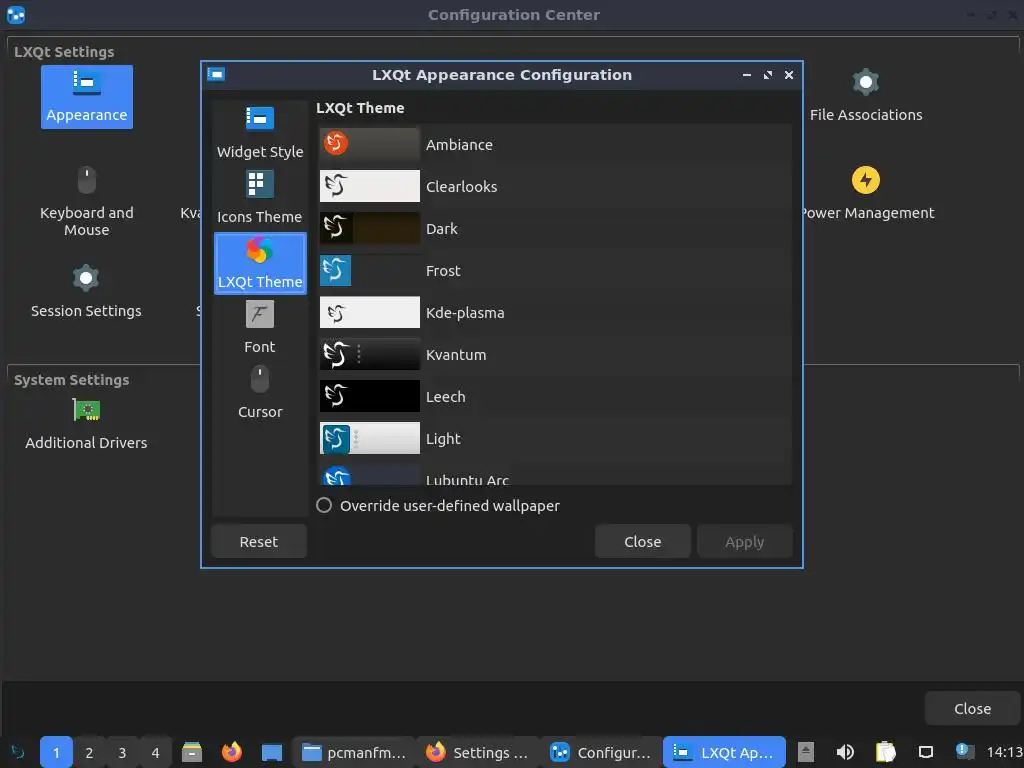Open Session Settings in Configuration Center
The height and width of the screenshot is (768, 1024).
pyautogui.click(x=86, y=291)
